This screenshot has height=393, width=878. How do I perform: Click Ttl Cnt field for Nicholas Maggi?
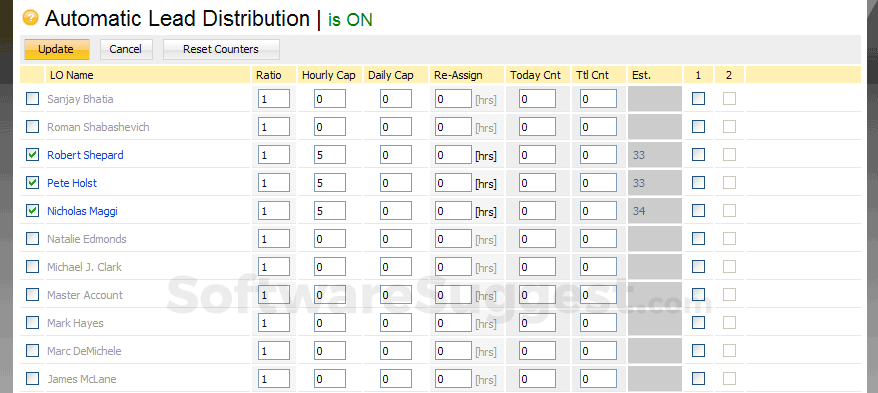[x=599, y=211]
